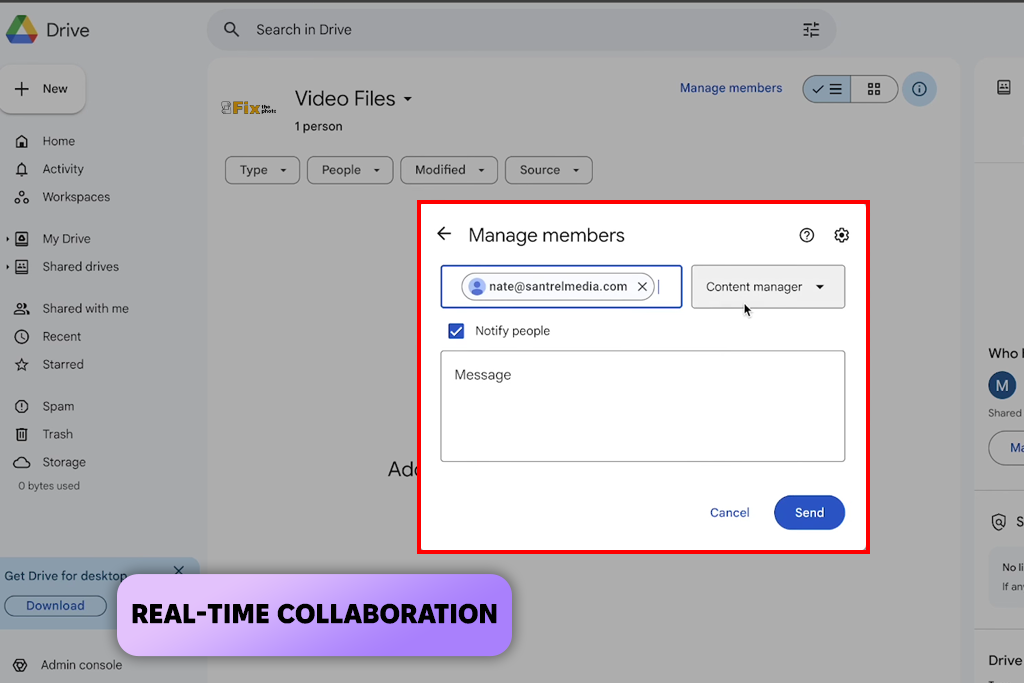The image size is (1024, 683).
Task: Remove nate@santrelmedia.com chip
Action: pyautogui.click(x=642, y=287)
